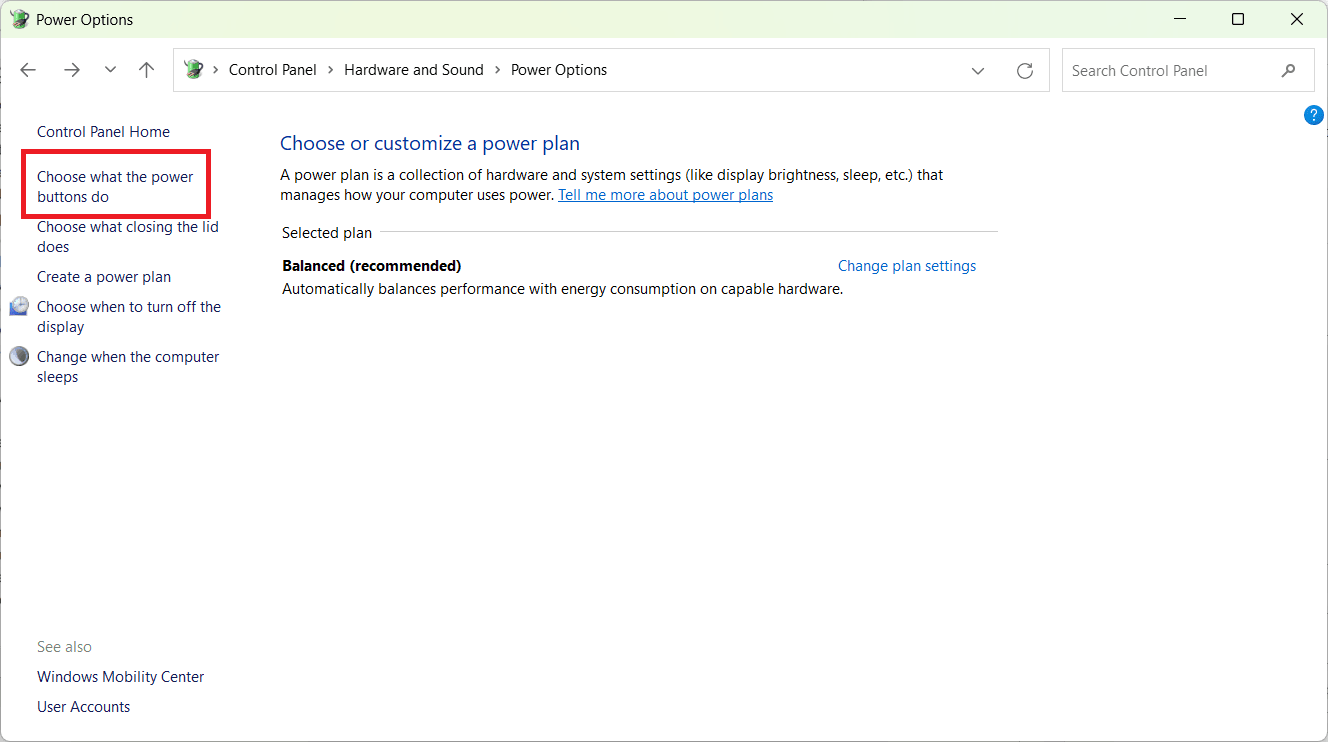This screenshot has width=1328, height=742.
Task: Go back with the left arrow button
Action: 28,70
